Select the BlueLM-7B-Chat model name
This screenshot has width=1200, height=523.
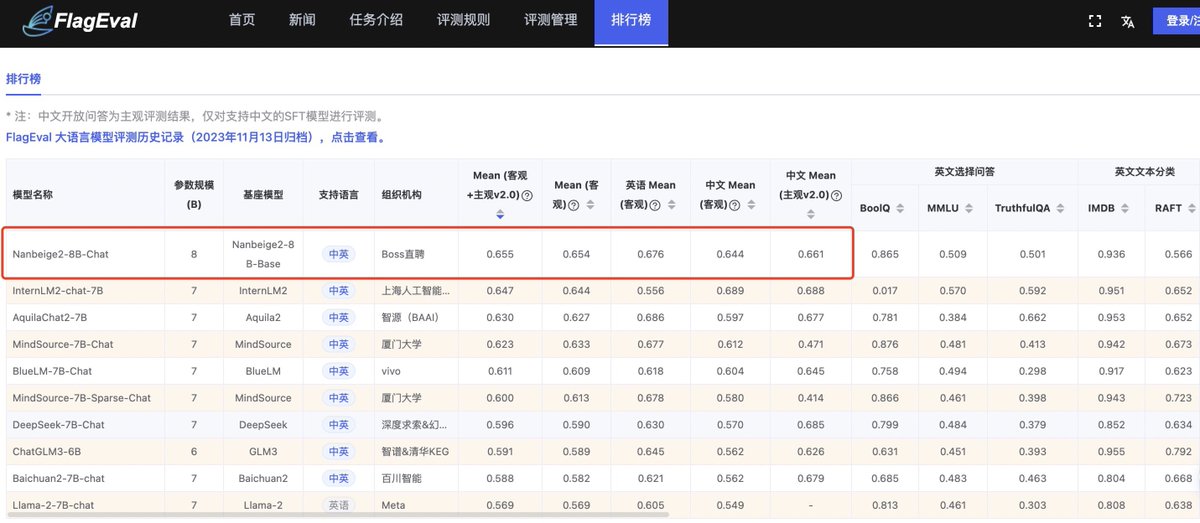pyautogui.click(x=52, y=371)
